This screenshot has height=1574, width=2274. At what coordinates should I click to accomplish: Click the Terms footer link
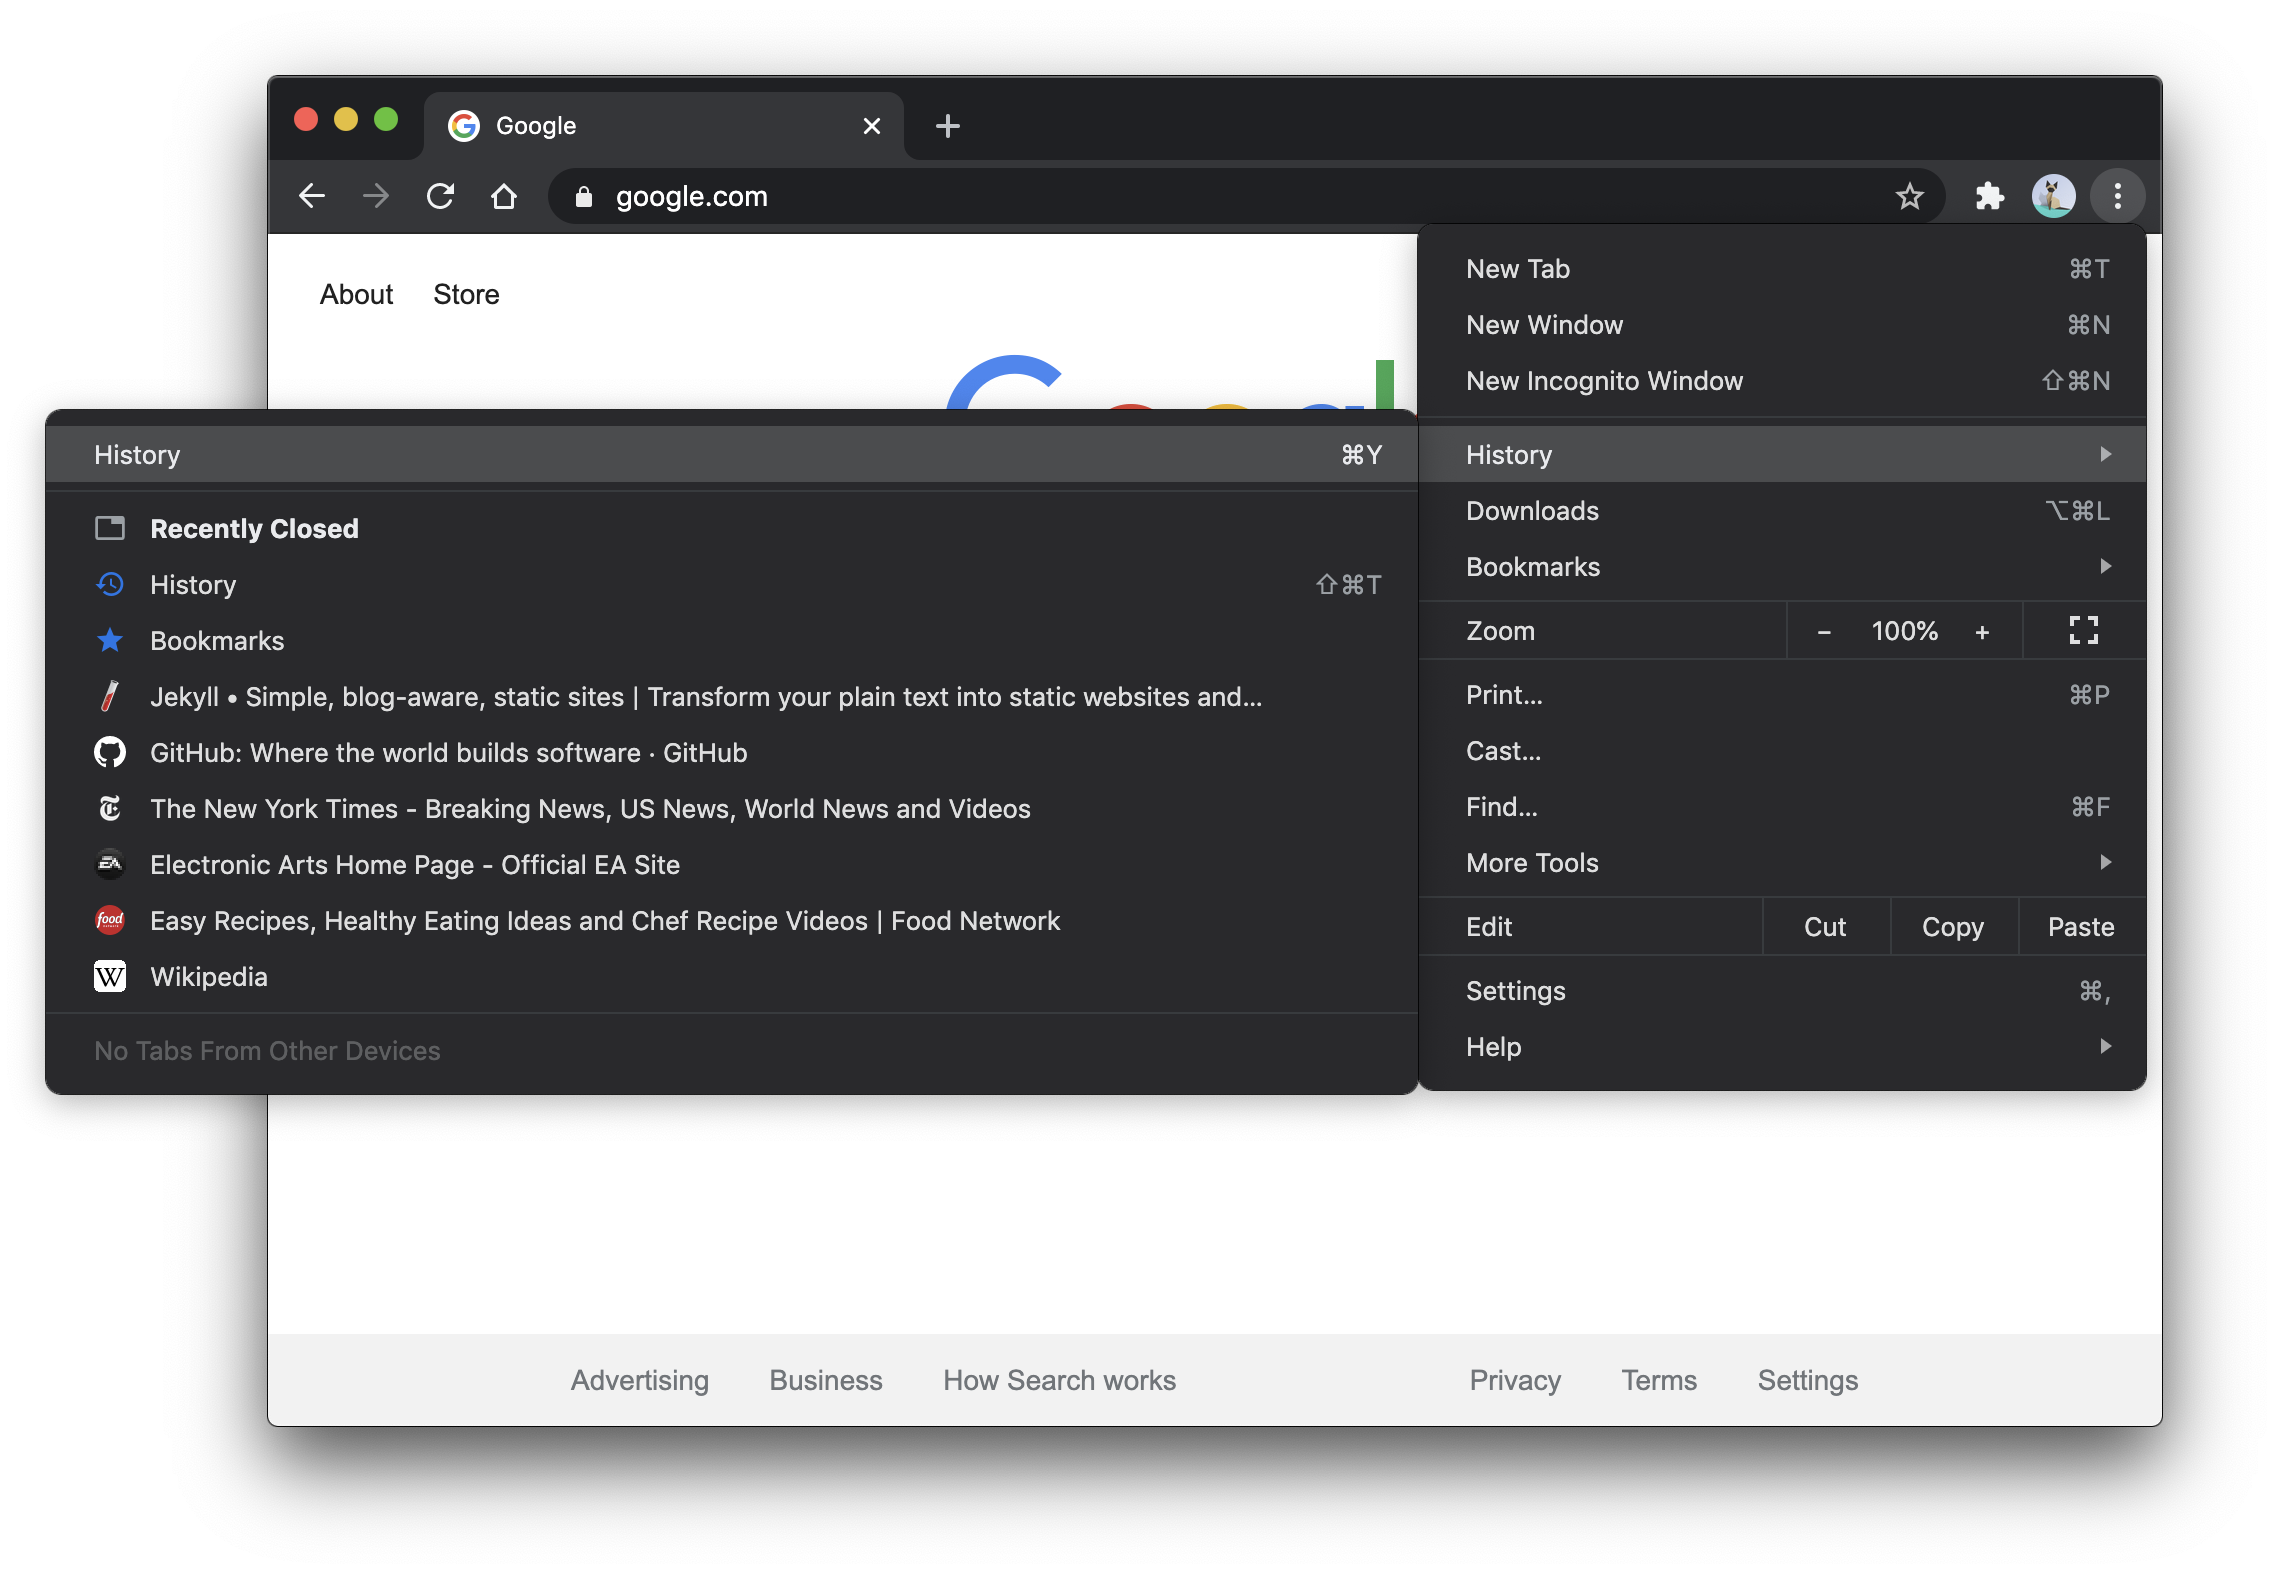tap(1659, 1380)
